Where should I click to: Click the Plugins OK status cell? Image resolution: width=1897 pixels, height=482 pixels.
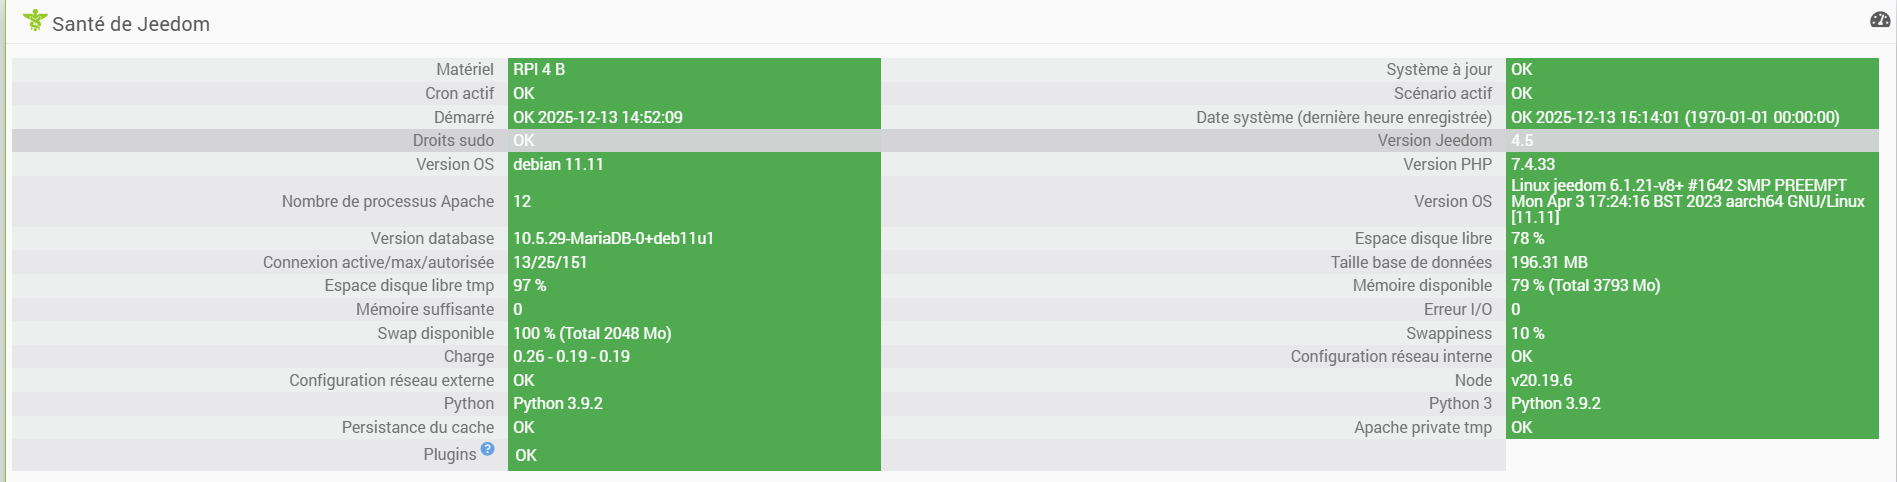[x=526, y=455]
